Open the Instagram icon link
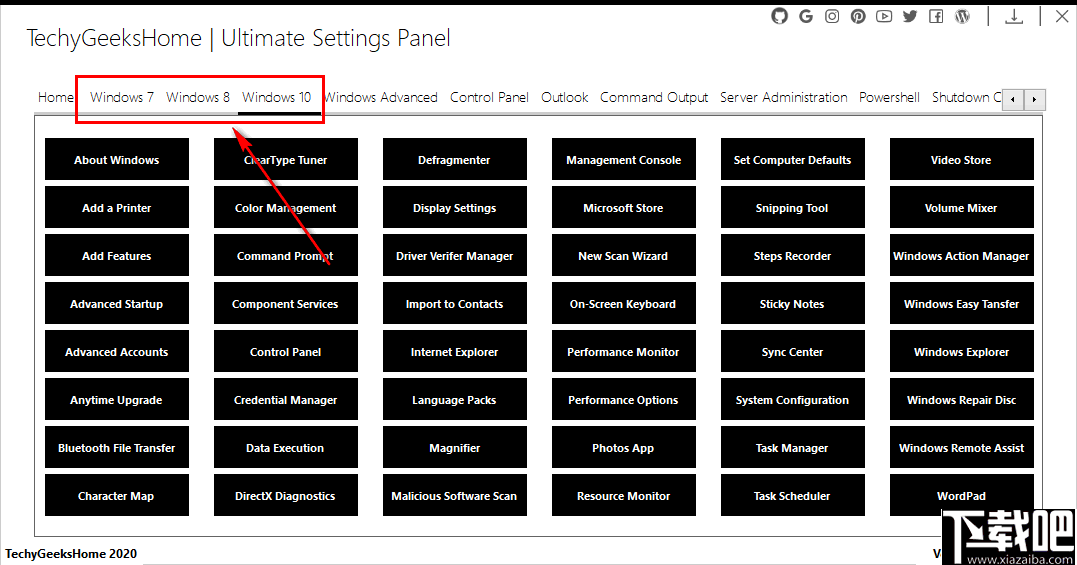1077x565 pixels. click(x=832, y=16)
